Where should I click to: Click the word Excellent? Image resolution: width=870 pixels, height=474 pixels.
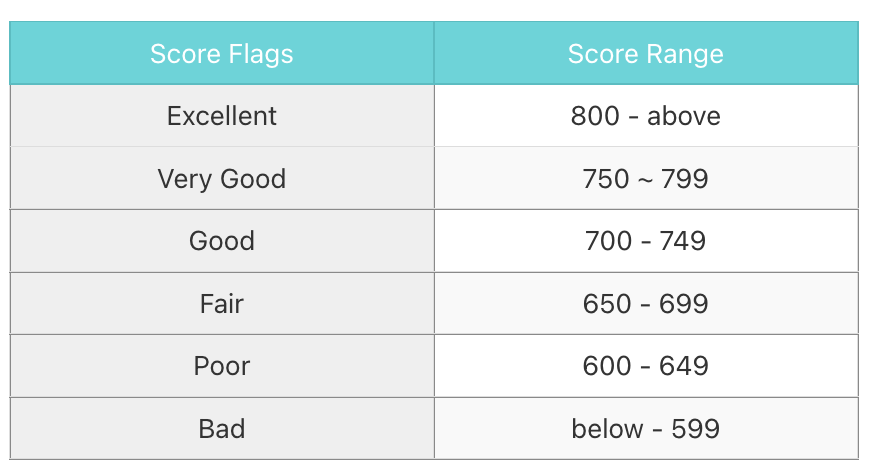pyautogui.click(x=222, y=116)
